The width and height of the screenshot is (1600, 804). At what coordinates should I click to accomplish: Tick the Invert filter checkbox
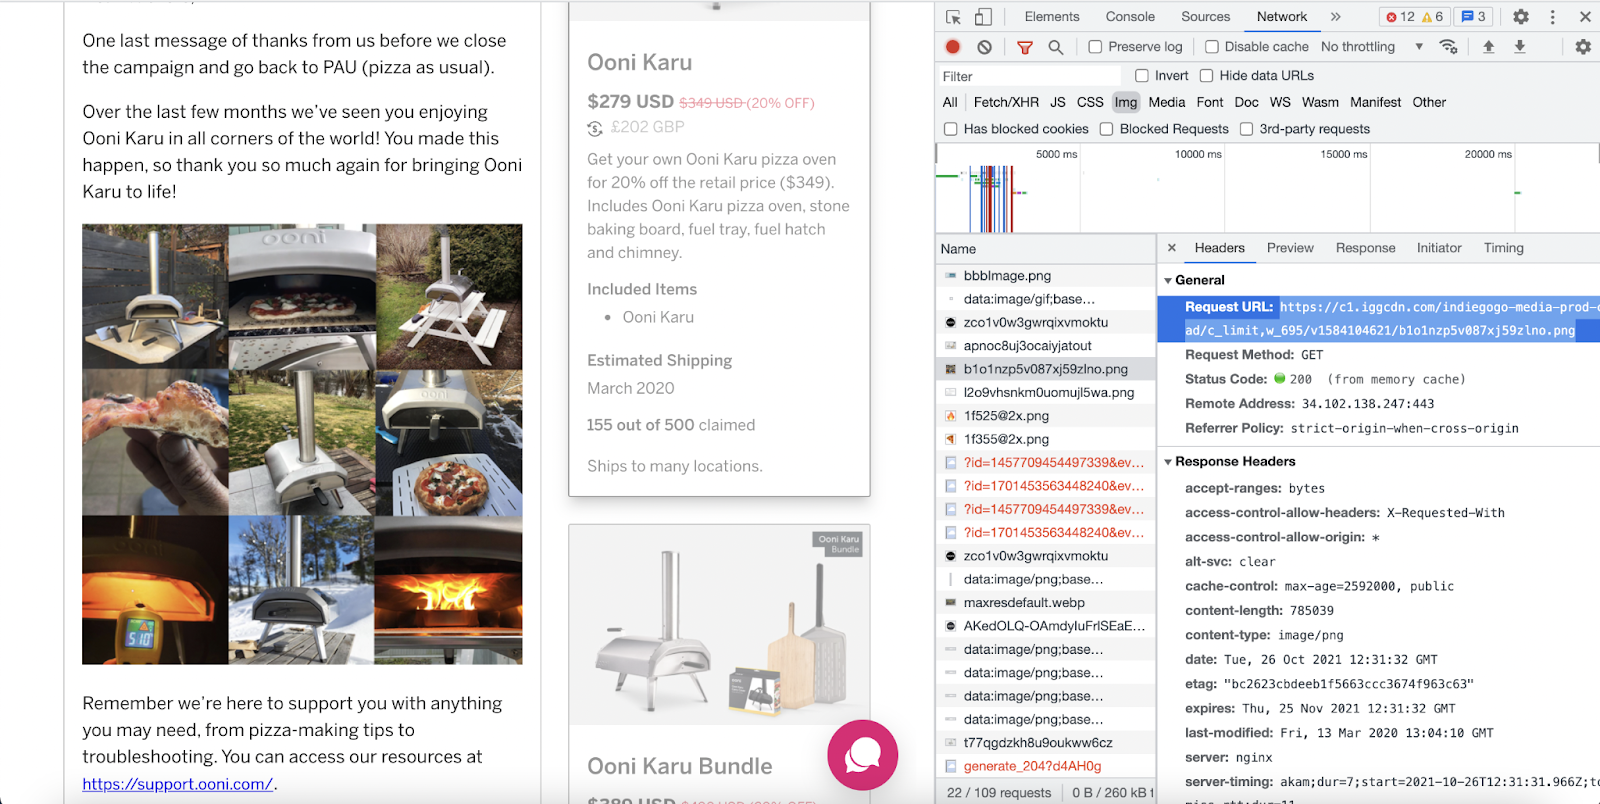click(x=1142, y=76)
